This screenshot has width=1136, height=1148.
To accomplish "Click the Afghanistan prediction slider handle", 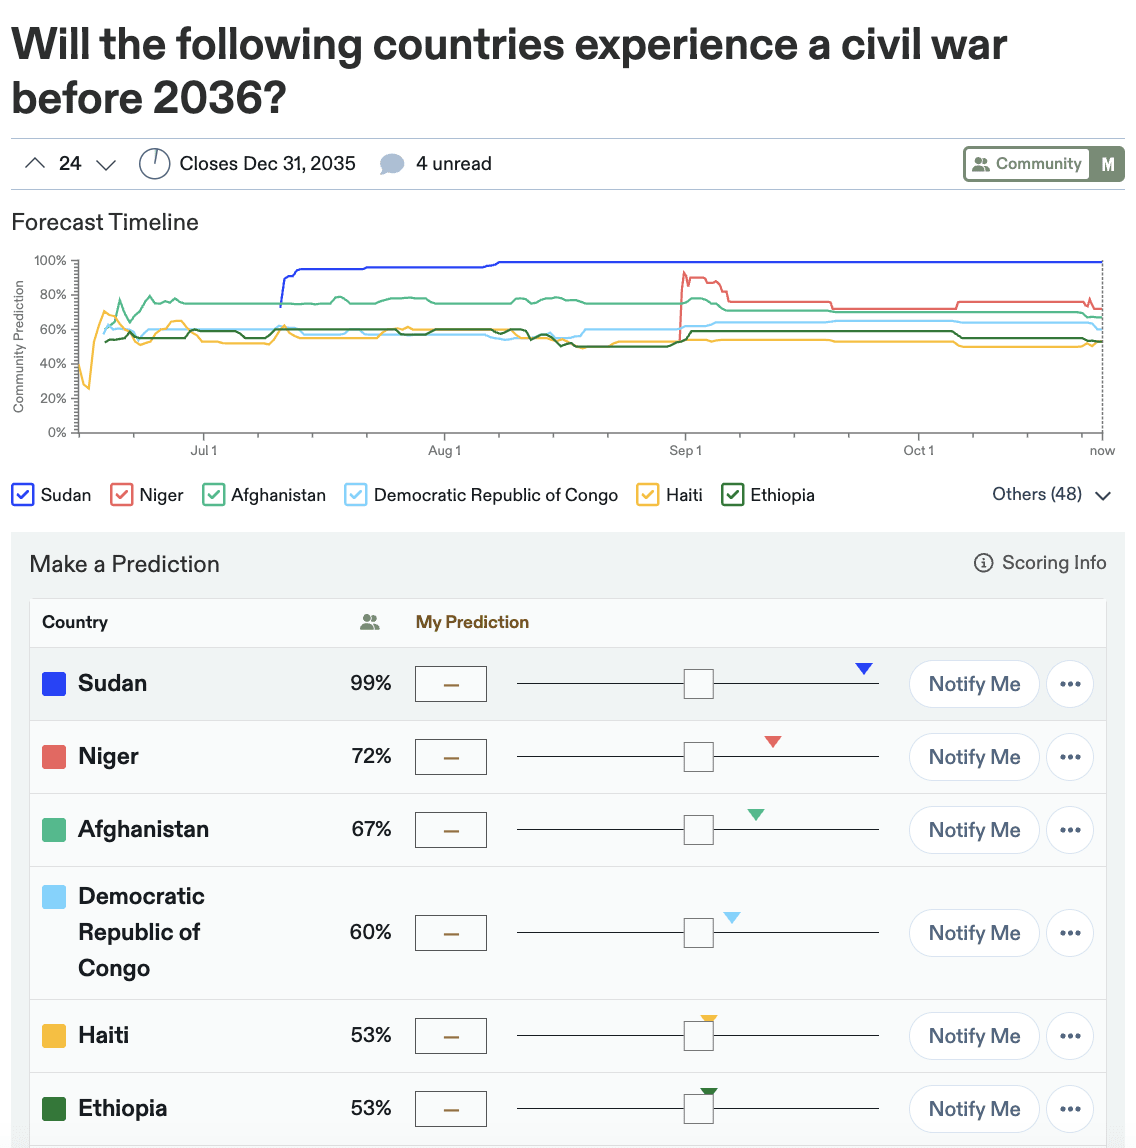I will (x=698, y=830).
